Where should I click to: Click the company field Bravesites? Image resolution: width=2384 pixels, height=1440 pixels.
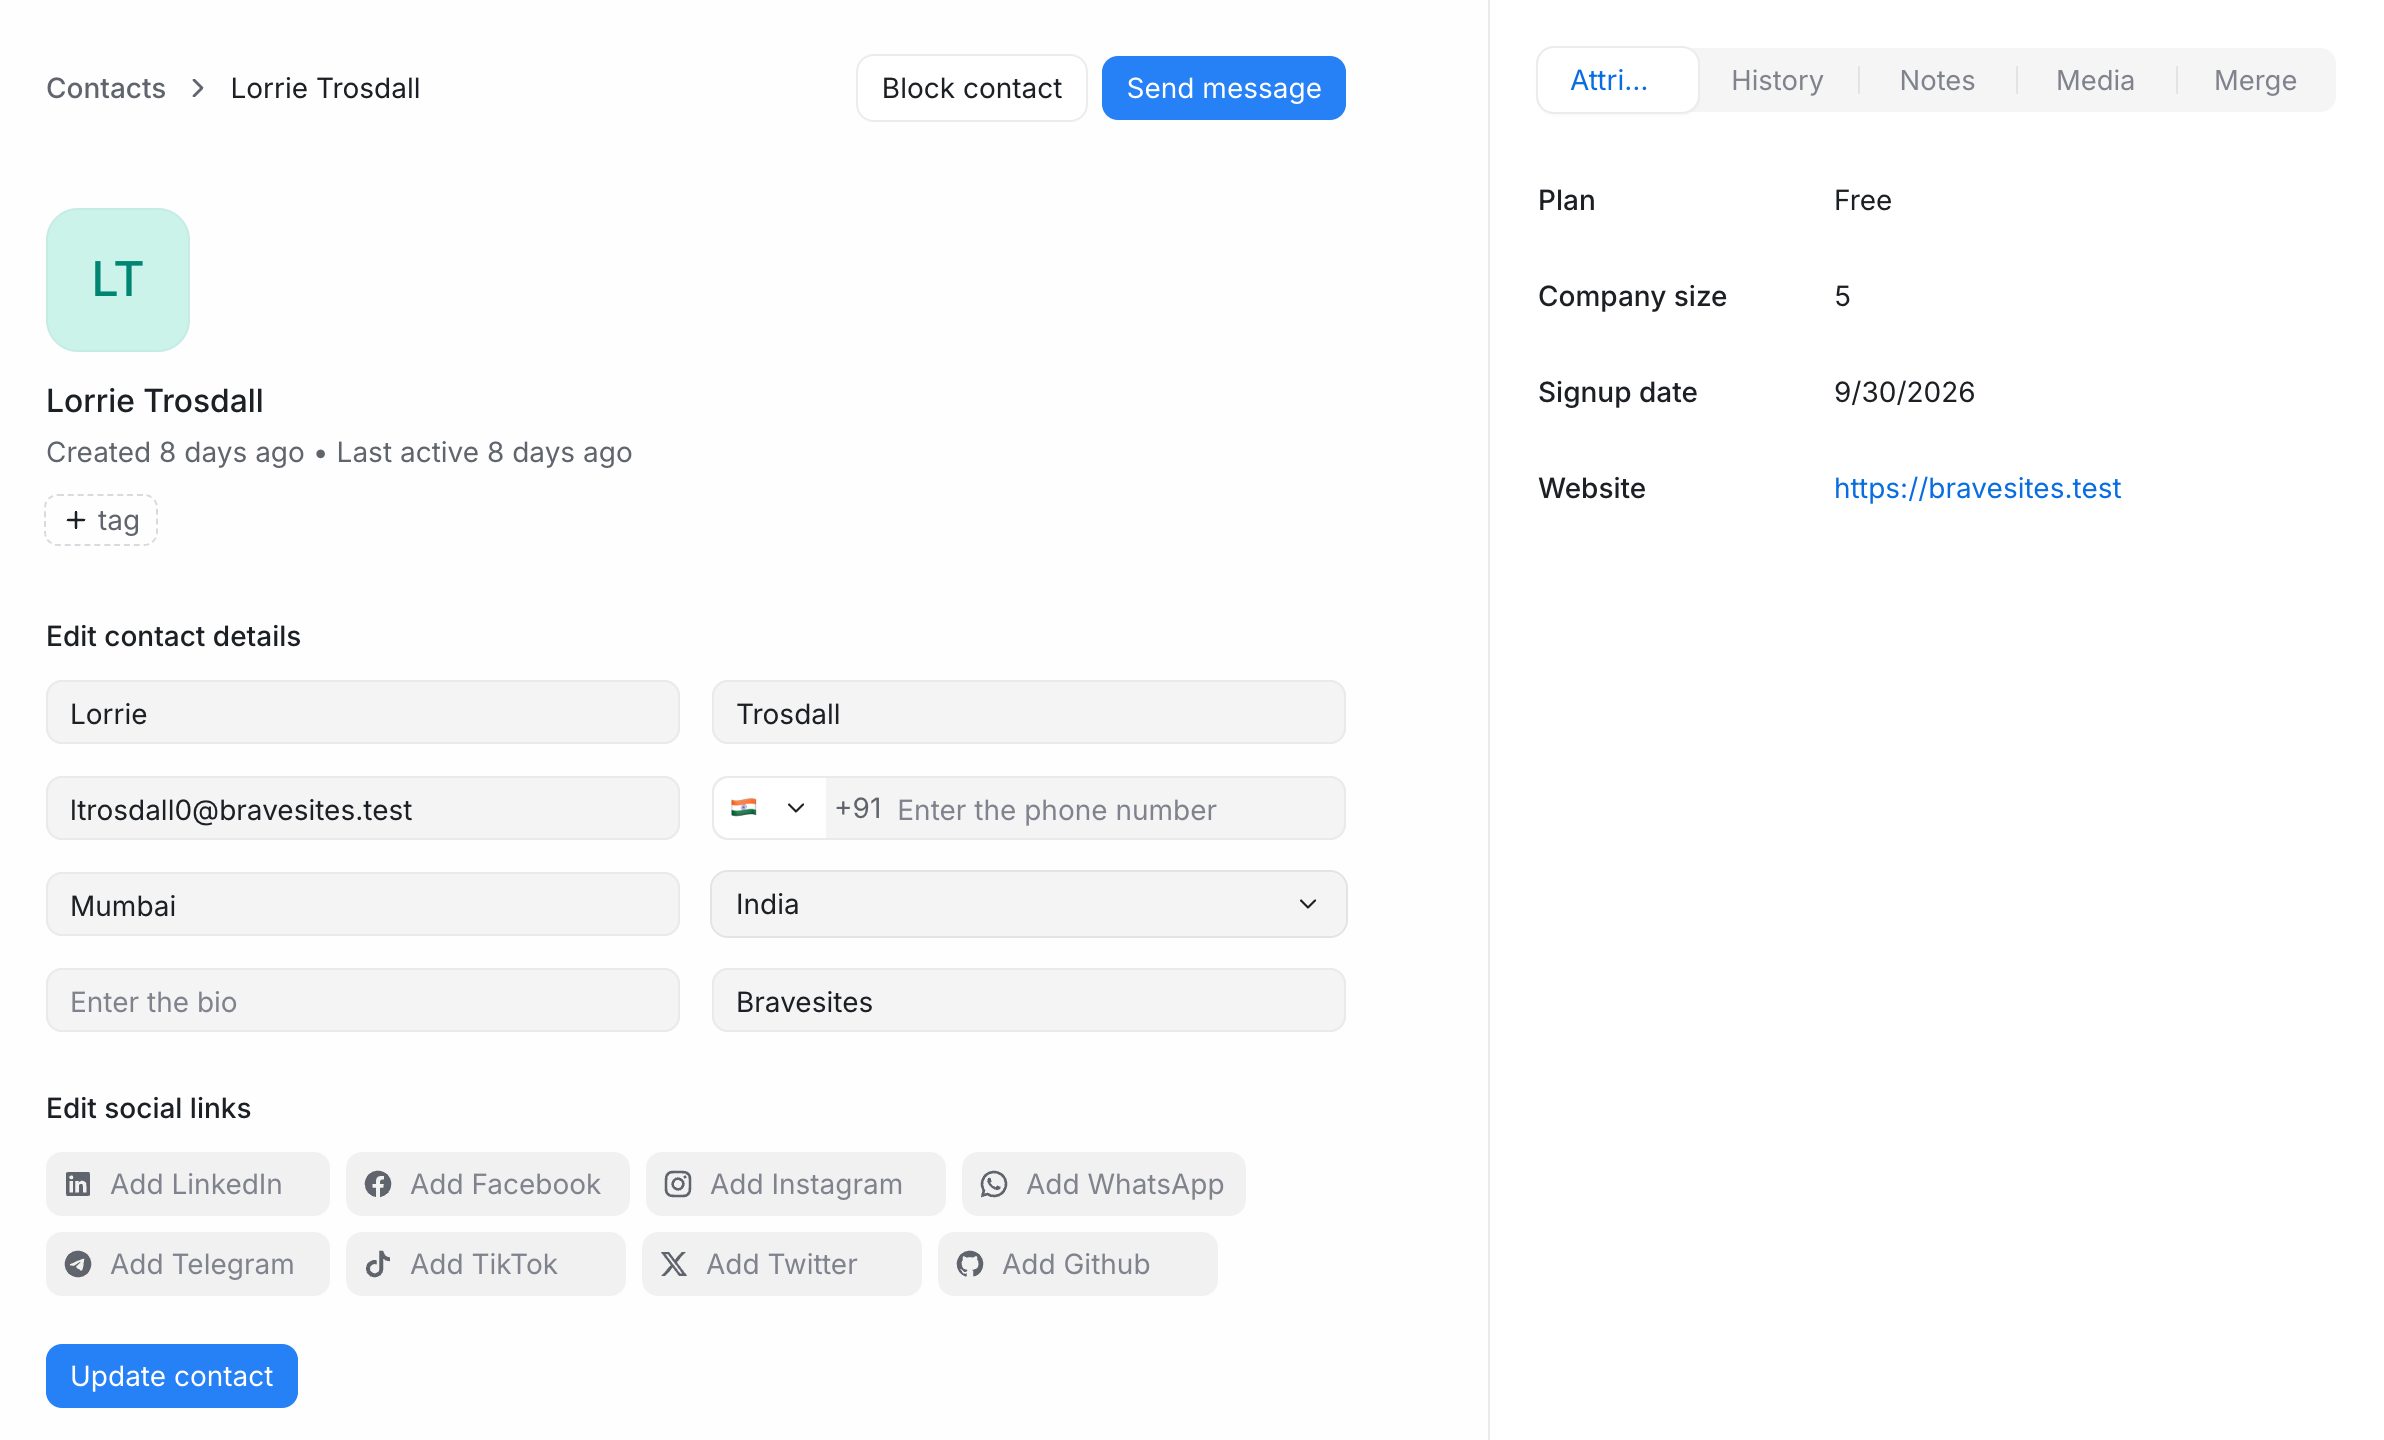[x=1028, y=1000]
